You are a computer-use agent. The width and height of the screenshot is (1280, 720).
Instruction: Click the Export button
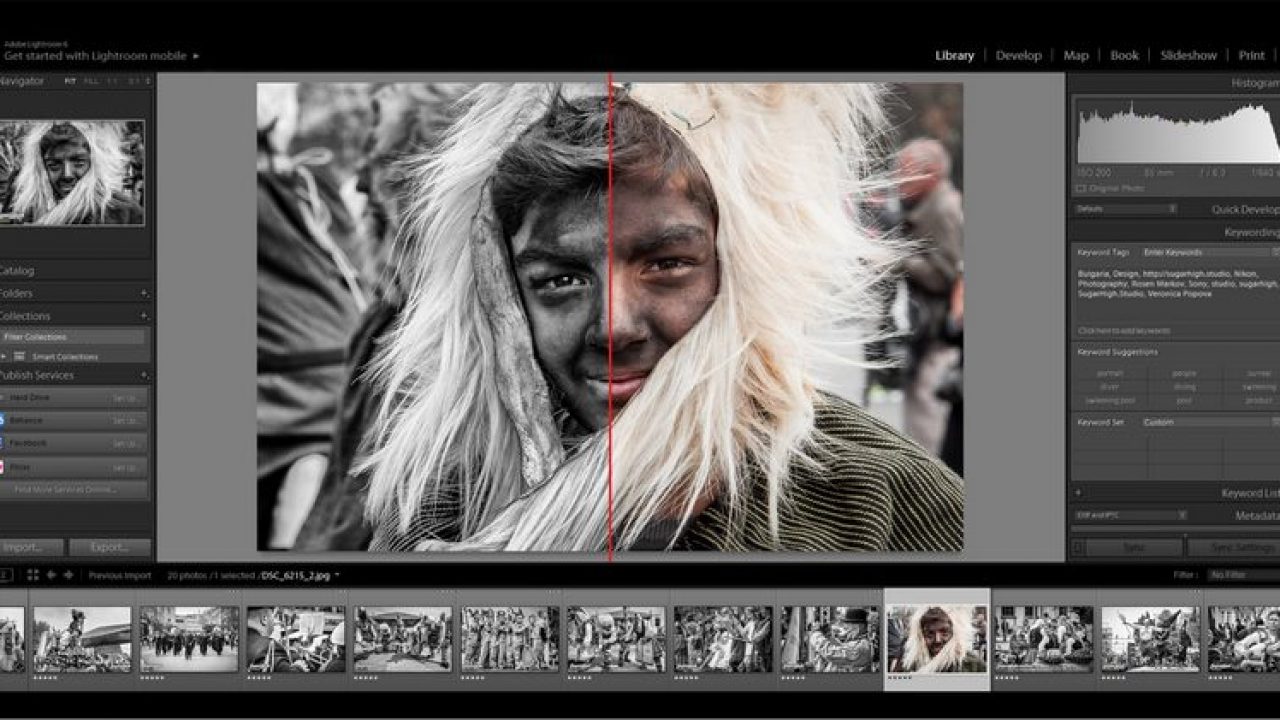point(109,547)
